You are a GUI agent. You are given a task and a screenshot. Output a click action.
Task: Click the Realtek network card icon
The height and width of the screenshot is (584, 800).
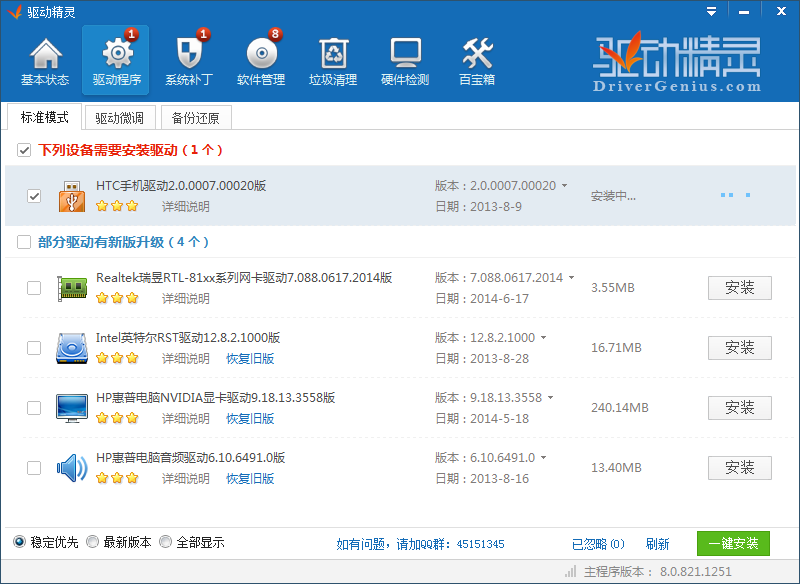[72, 288]
